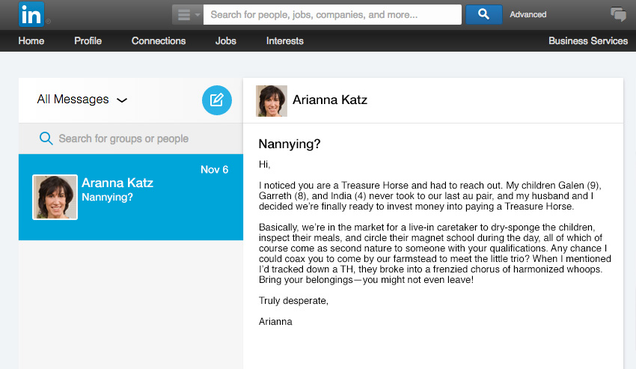The image size is (636, 369).
Task: Open the Jobs menu item
Action: click(226, 41)
